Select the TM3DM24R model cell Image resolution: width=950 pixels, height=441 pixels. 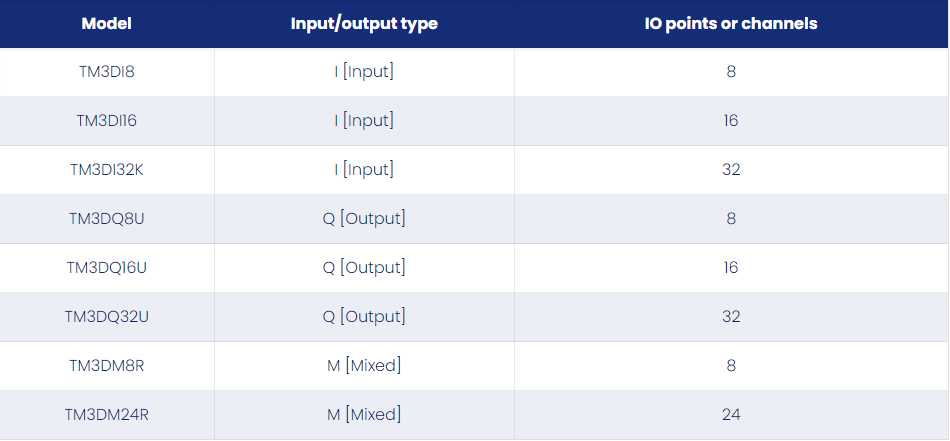click(x=107, y=415)
